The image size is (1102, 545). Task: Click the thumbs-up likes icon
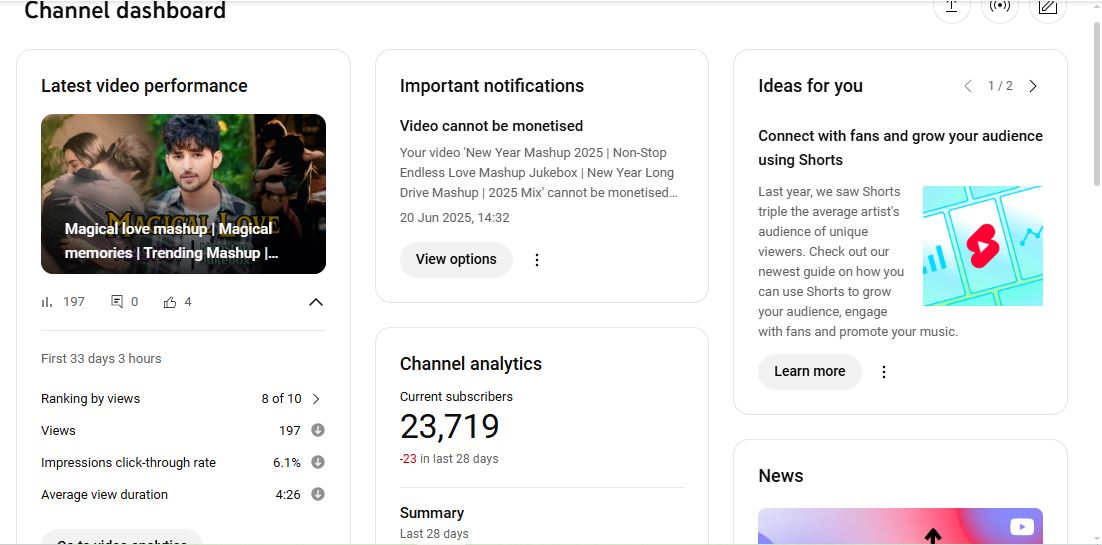[170, 302]
